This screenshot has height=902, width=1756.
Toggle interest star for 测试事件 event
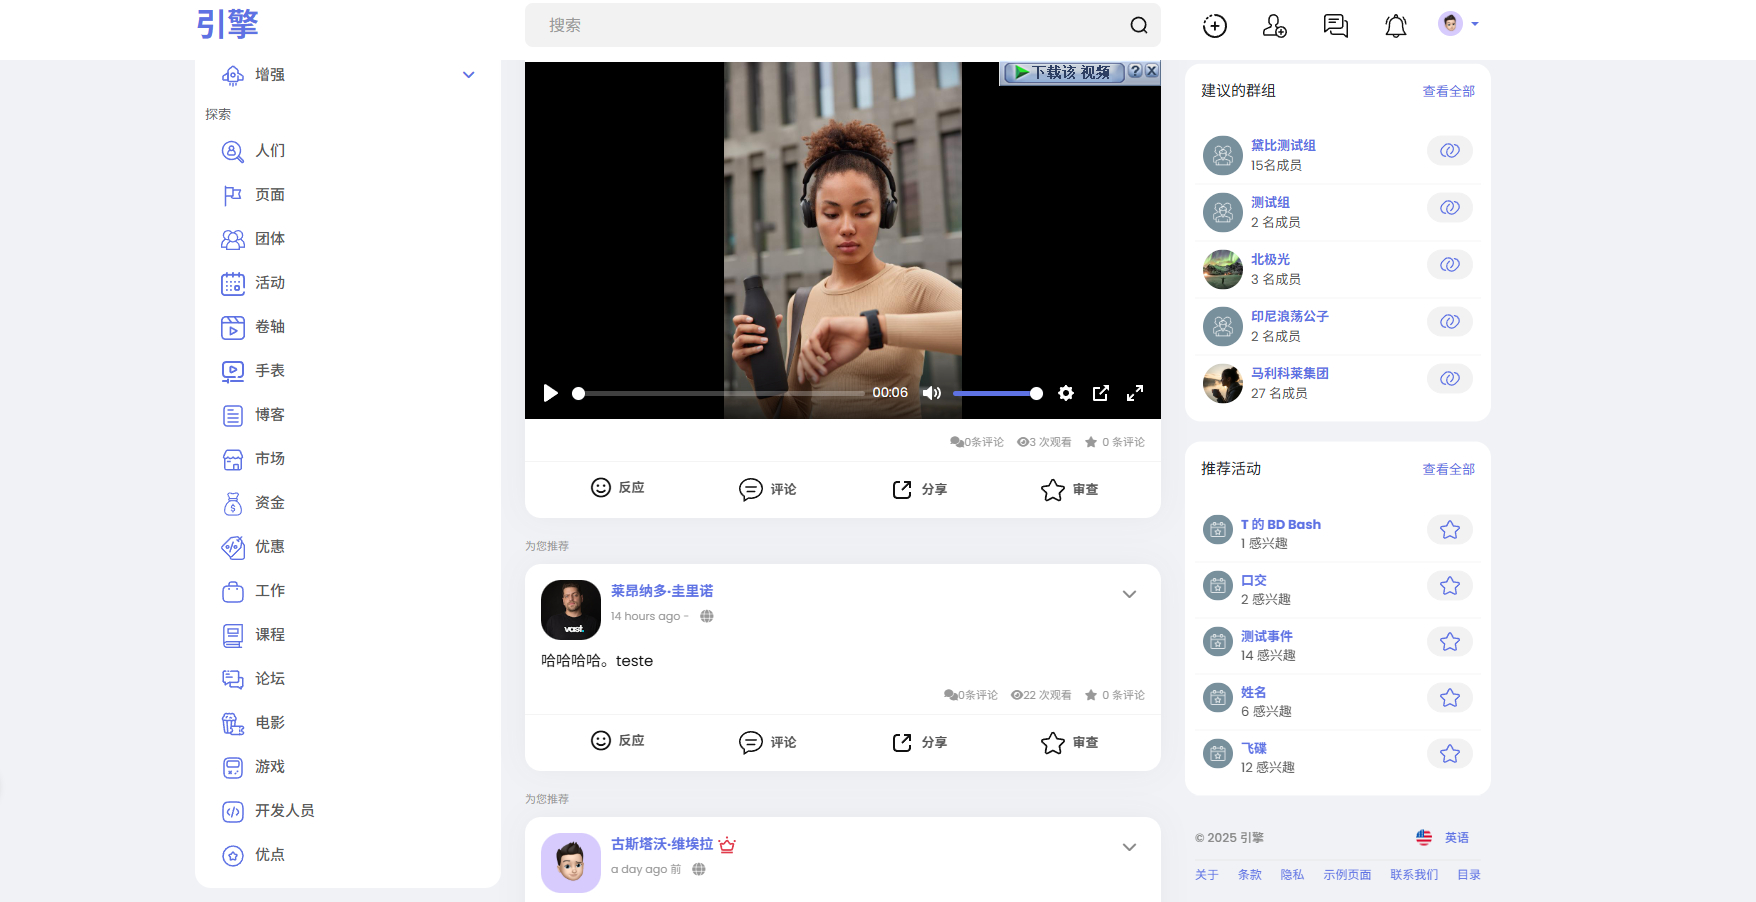(x=1449, y=642)
